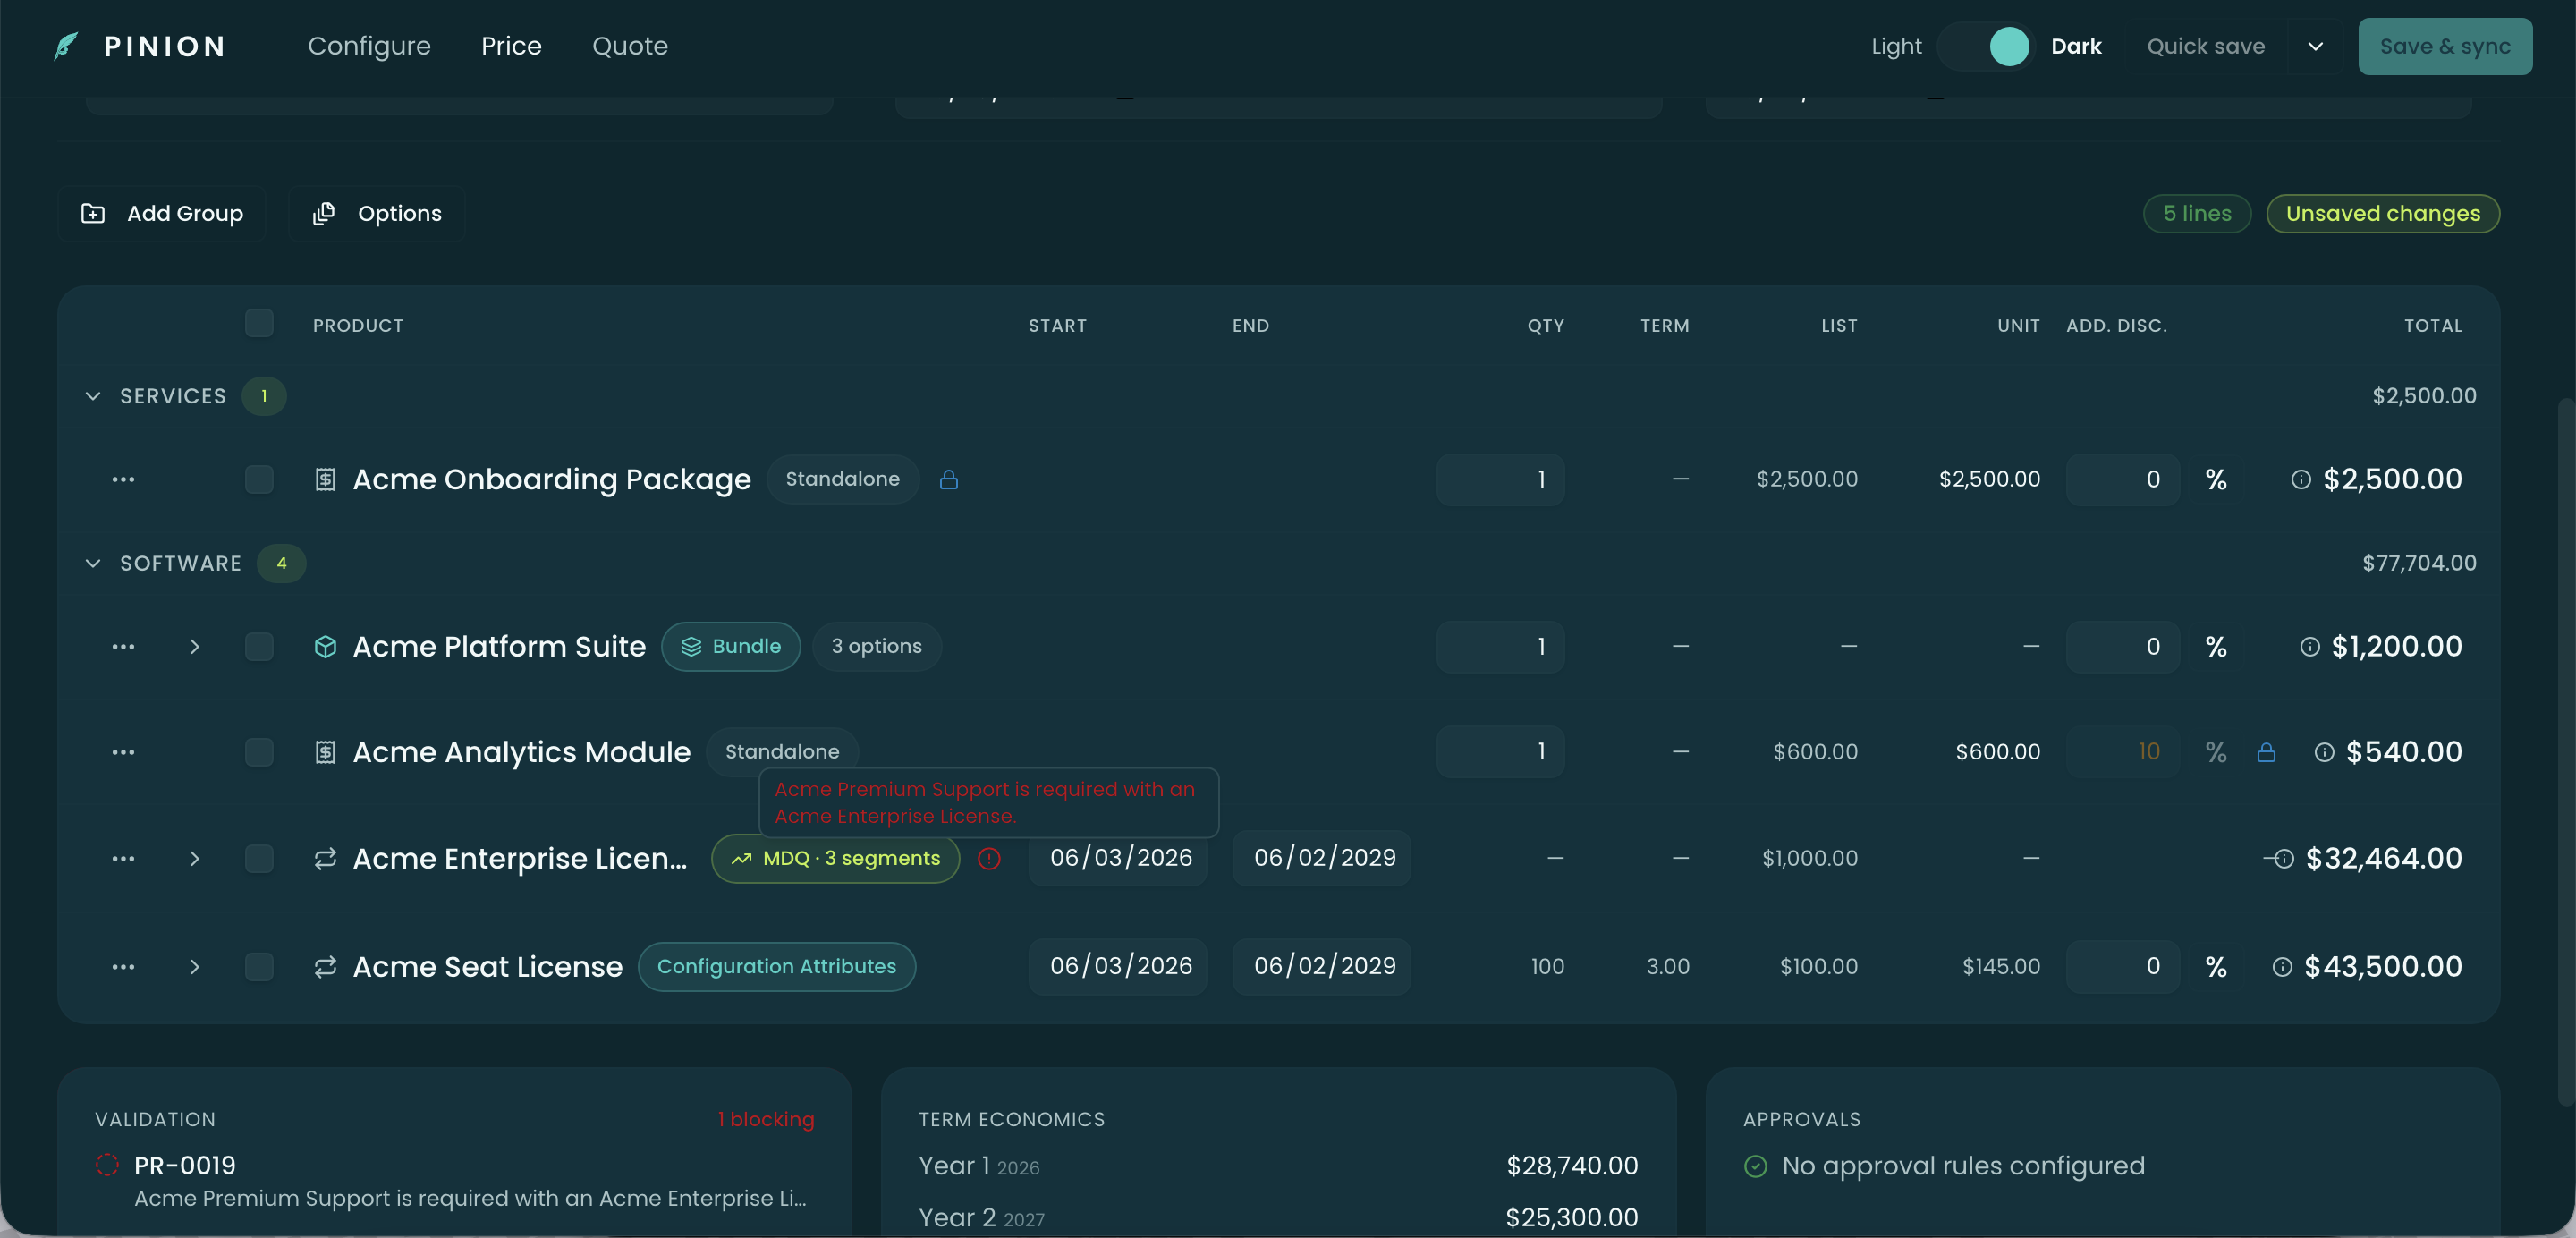The image size is (2576, 1238).
Task: Tick the select-all checkbox in the table header
Action: pos(259,323)
